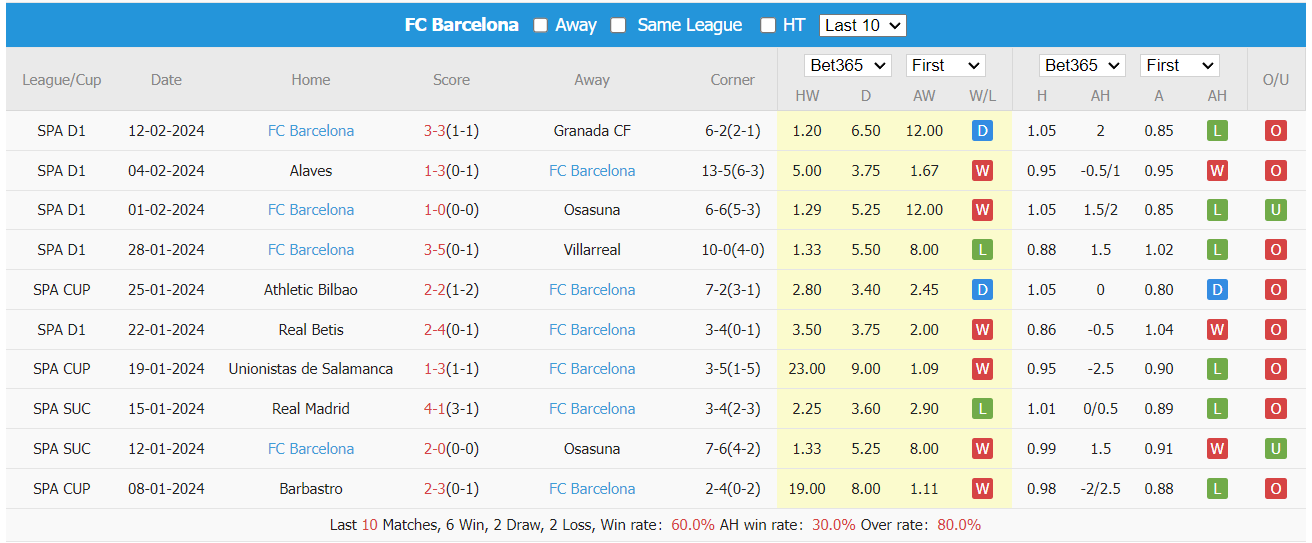Enable the Away checkbox filter
Image resolution: width=1312 pixels, height=543 pixels.
[x=541, y=25]
